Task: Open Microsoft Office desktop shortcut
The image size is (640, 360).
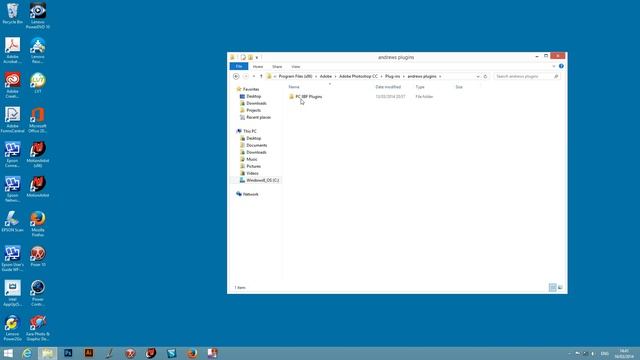Action: 38,120
